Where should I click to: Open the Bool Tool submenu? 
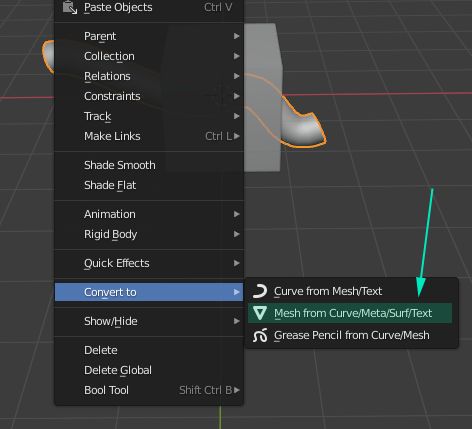149,390
